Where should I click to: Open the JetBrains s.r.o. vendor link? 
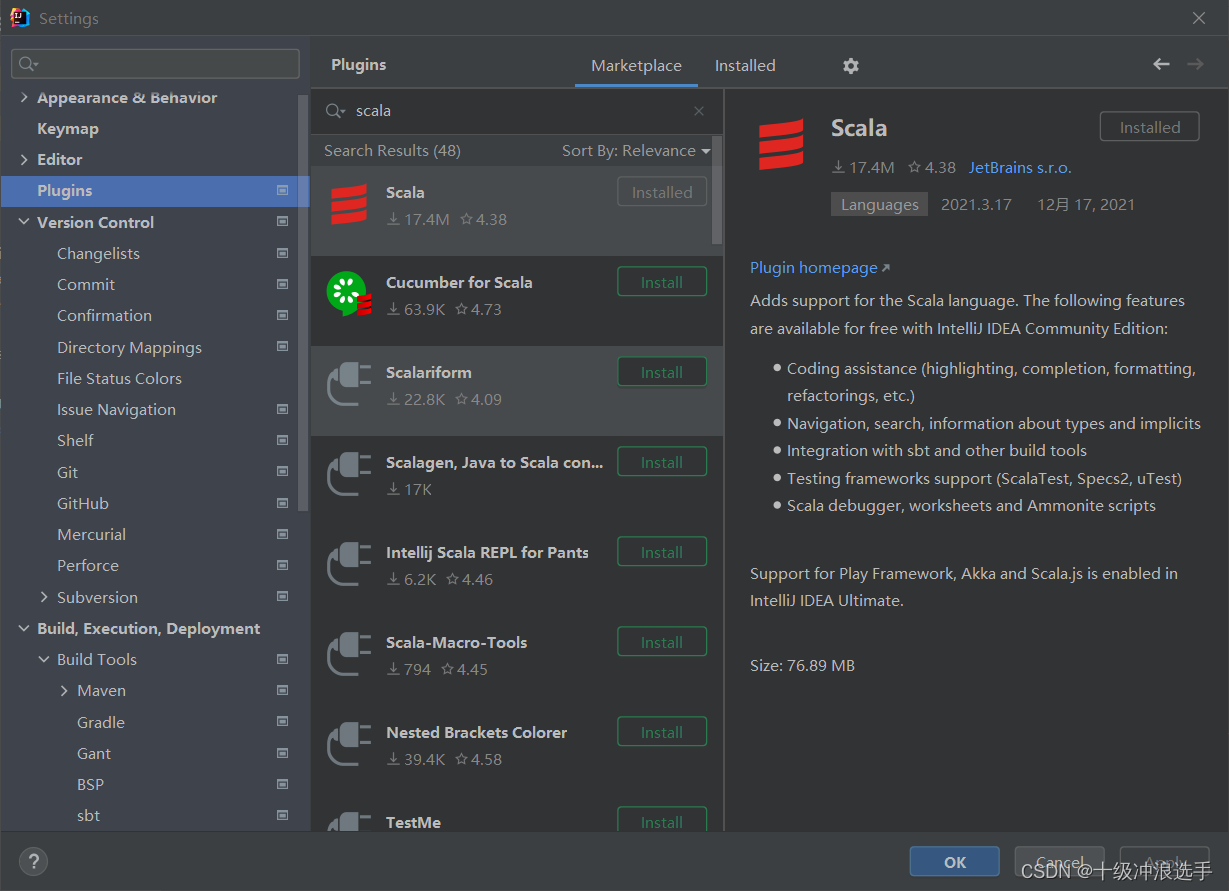pyautogui.click(x=1020, y=168)
